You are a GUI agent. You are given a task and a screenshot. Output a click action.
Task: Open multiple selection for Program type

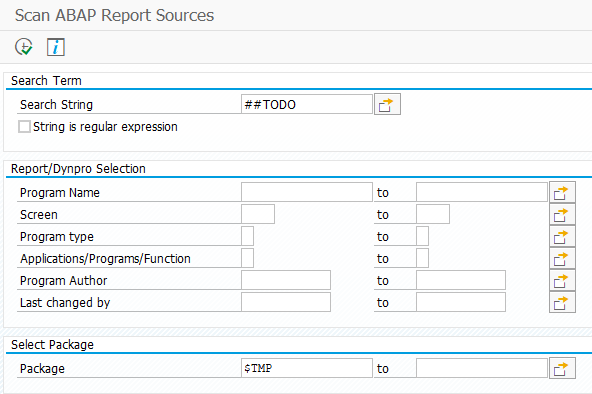coord(562,236)
